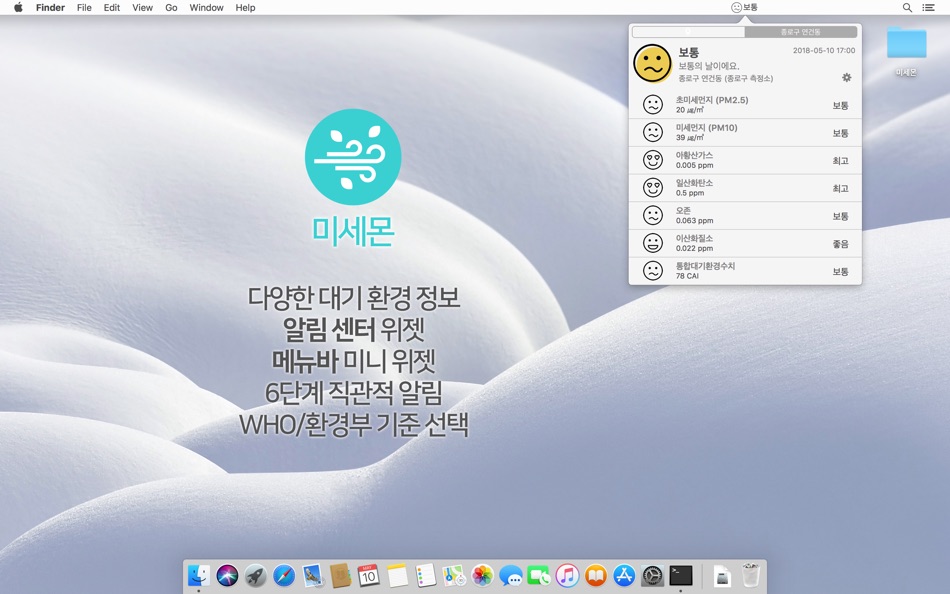Screen dimensions: 950x594
Task: Click the face icon in the PM10 row
Action: coord(653,133)
